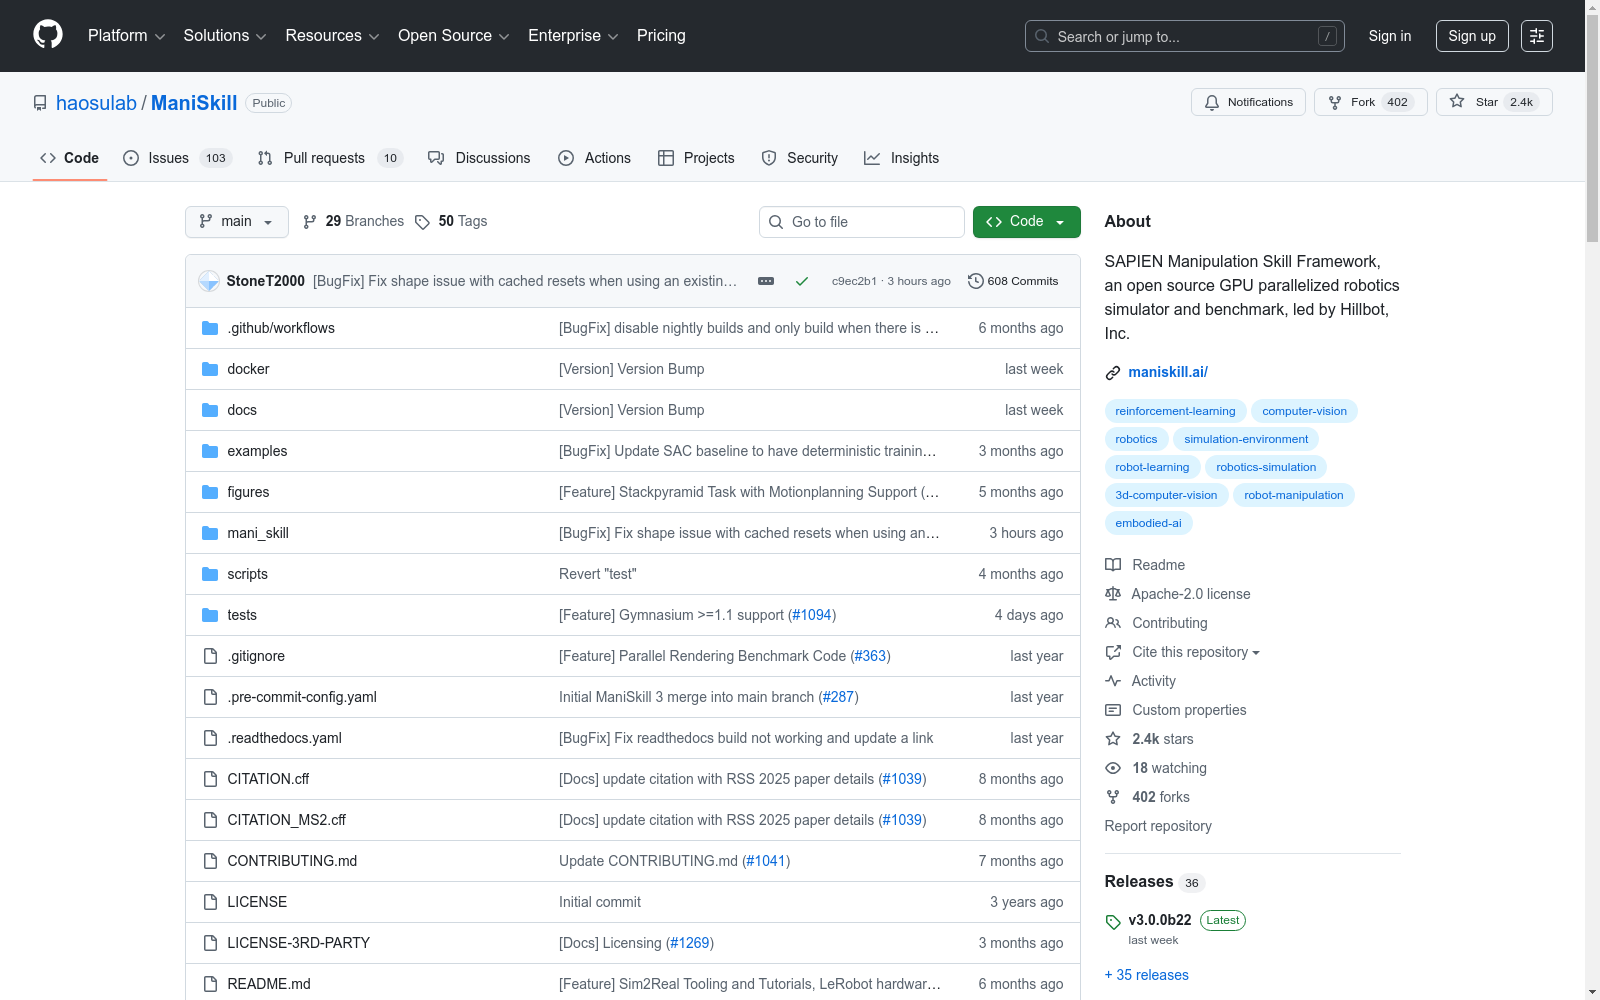The width and height of the screenshot is (1600, 1000).
Task: Click the branches icon beside 29 Branches
Action: (x=310, y=222)
